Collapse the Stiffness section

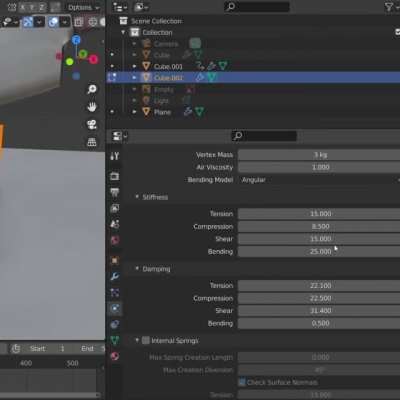pos(137,197)
